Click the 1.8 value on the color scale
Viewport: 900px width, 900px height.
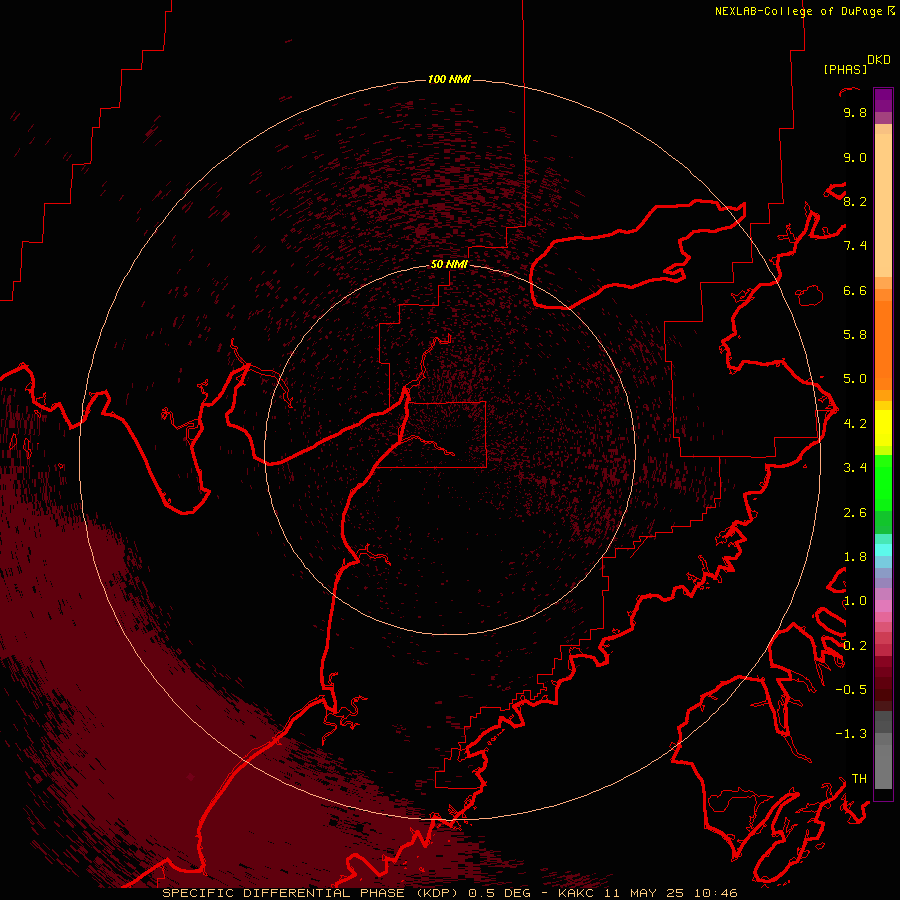pos(855,557)
